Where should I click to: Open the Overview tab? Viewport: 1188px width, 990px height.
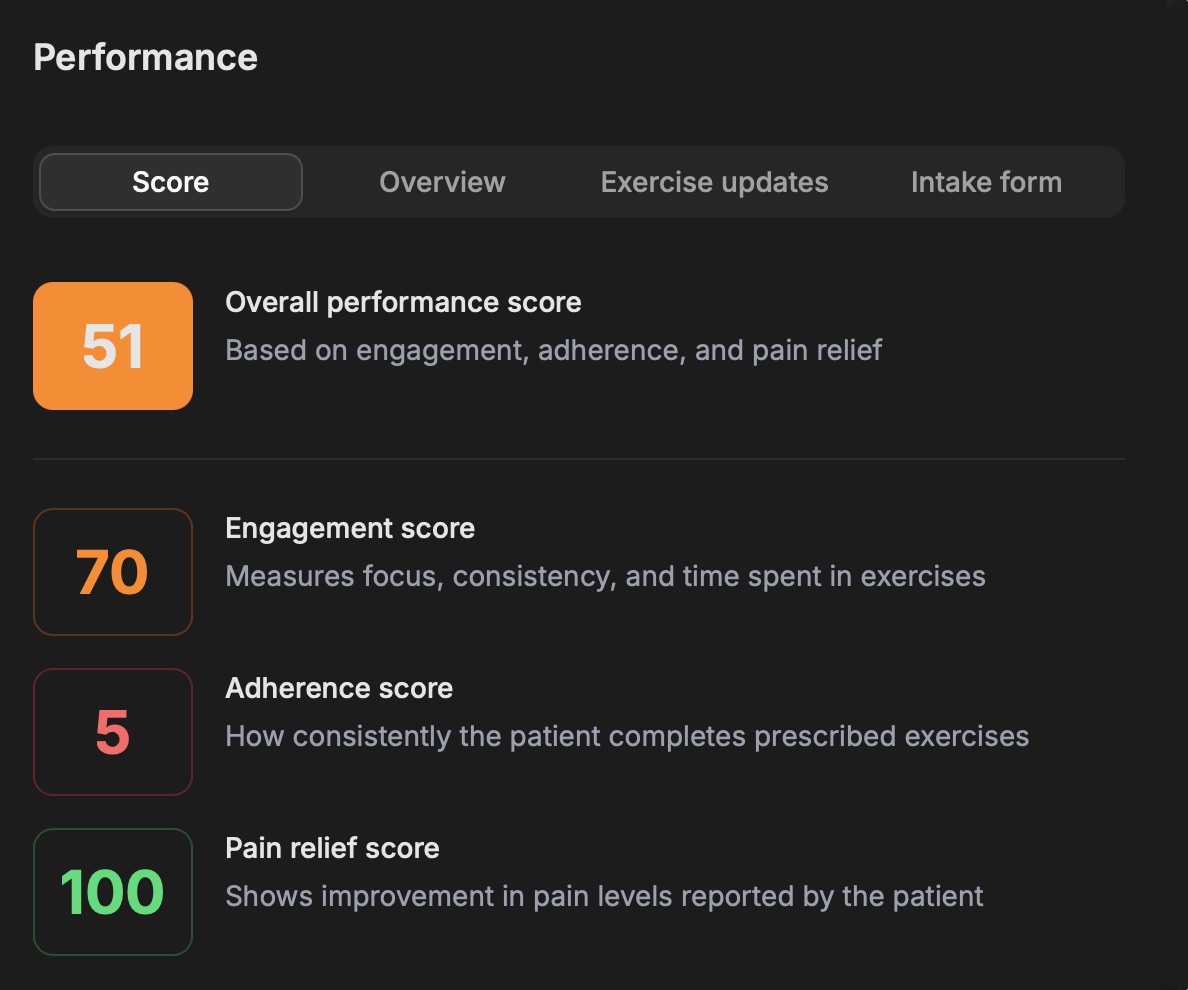(x=442, y=182)
